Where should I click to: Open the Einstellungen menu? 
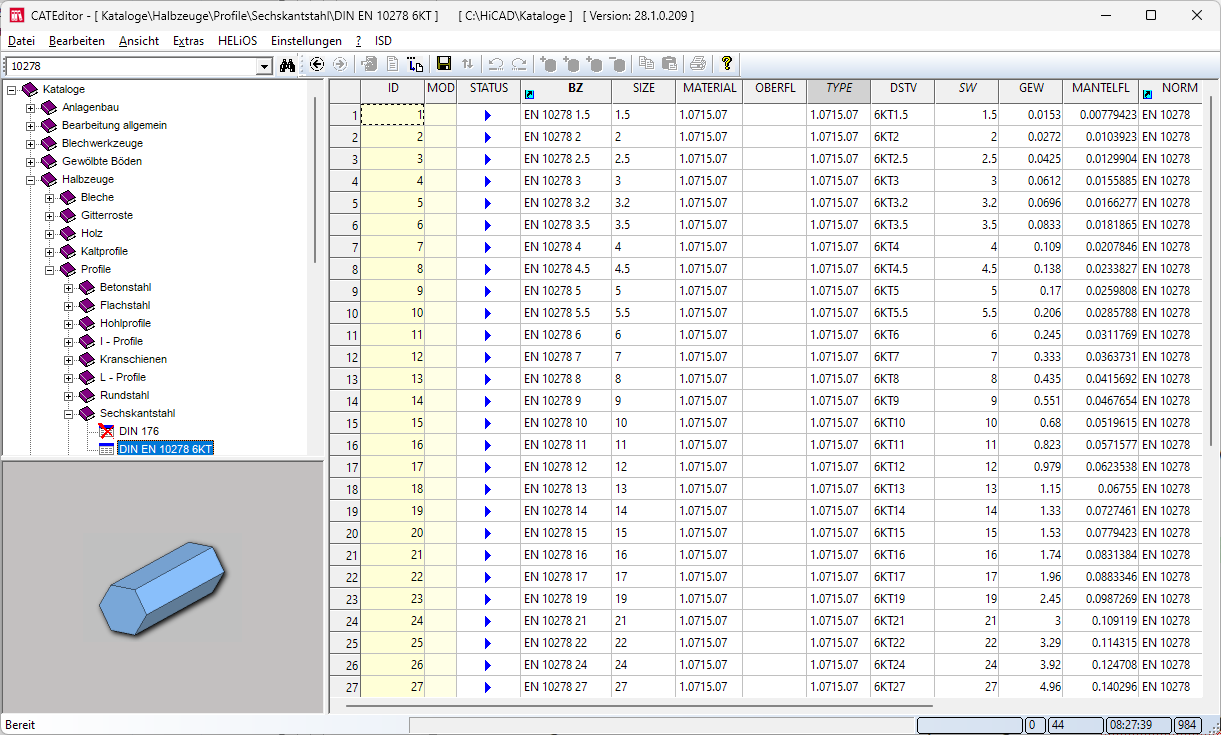(x=306, y=41)
